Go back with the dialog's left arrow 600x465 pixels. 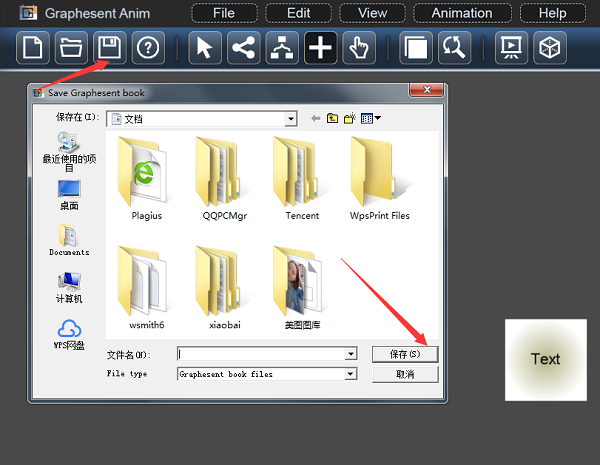click(316, 119)
